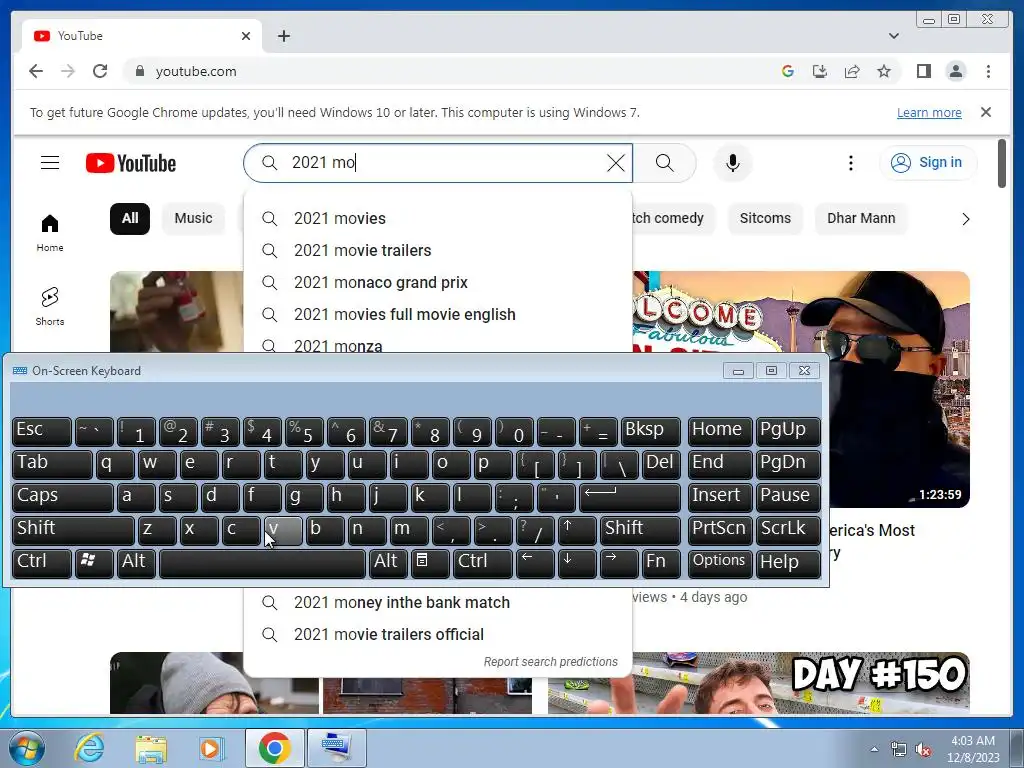Click the volume icon in system tray

(x=923, y=750)
